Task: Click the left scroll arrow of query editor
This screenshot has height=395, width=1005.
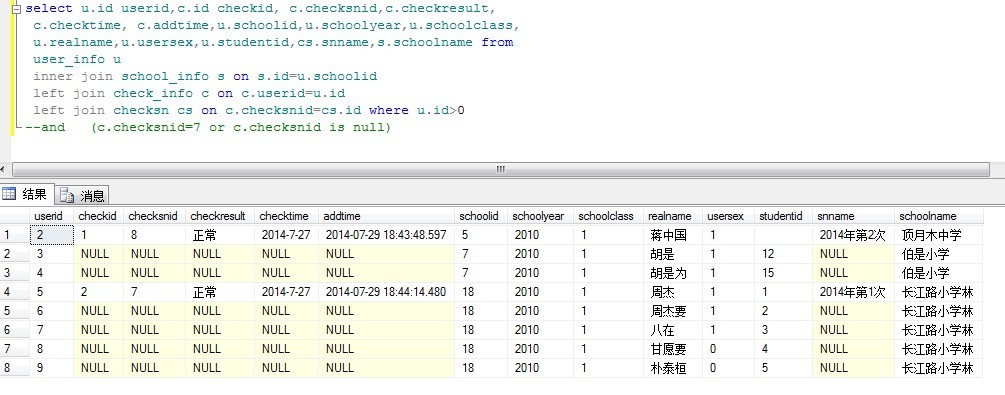Action: tap(4, 169)
